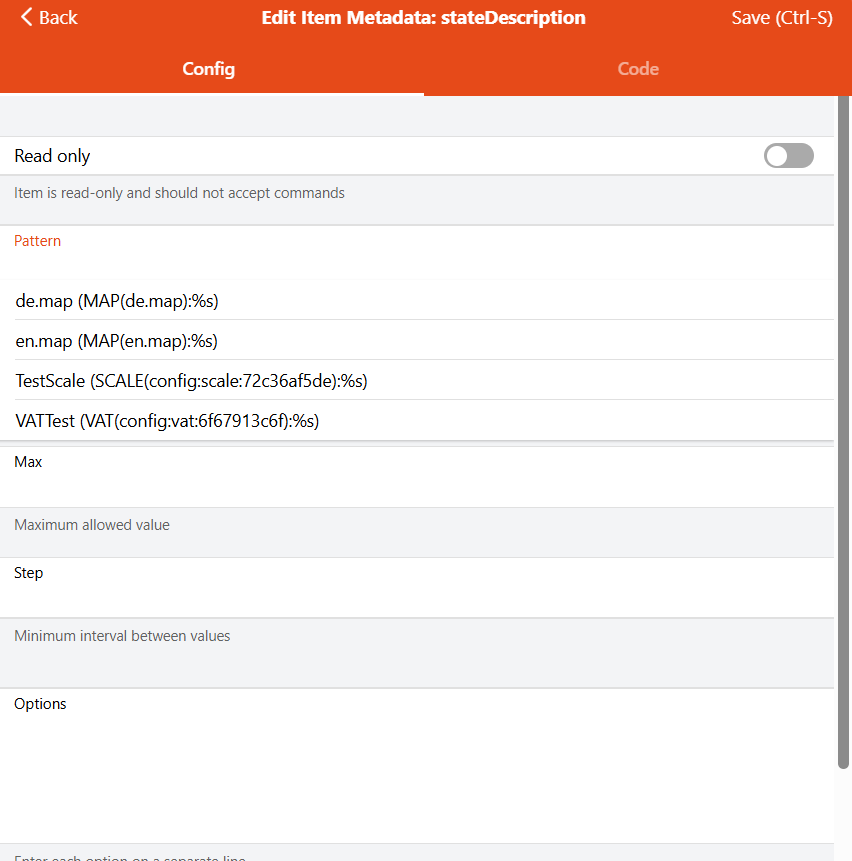Click the Edit Item Metadata title

(423, 18)
